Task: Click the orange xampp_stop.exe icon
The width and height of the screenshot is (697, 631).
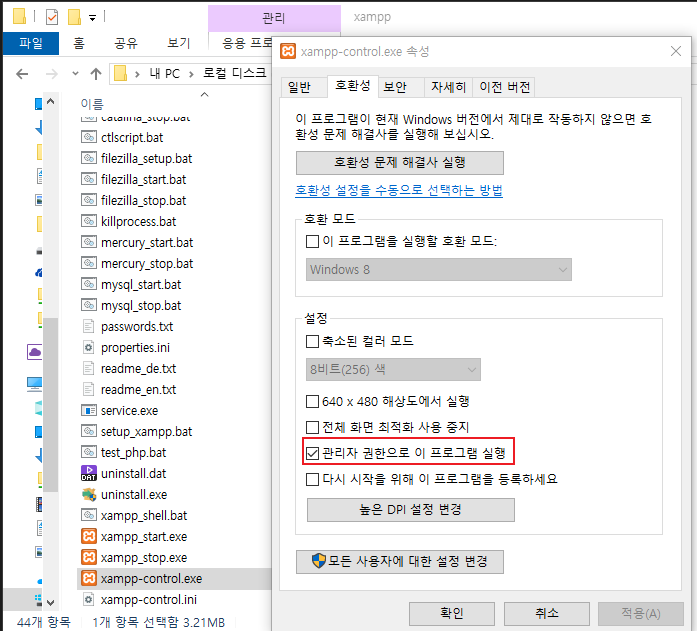Action: (89, 557)
